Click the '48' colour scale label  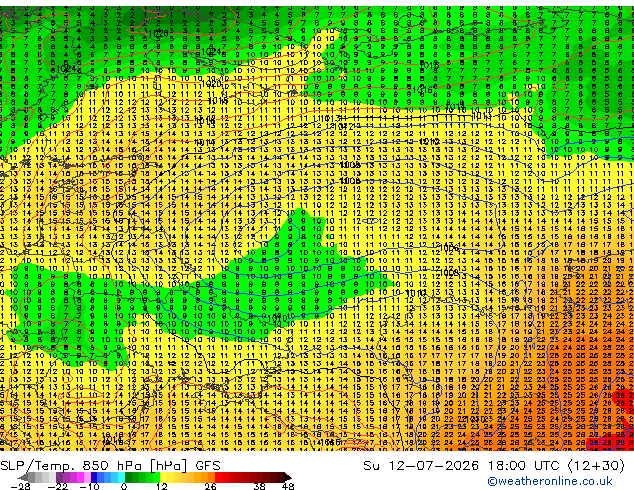288,486
